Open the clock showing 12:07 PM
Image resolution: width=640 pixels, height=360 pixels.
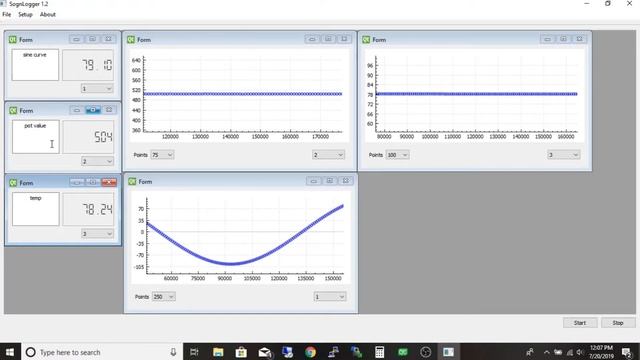point(602,352)
